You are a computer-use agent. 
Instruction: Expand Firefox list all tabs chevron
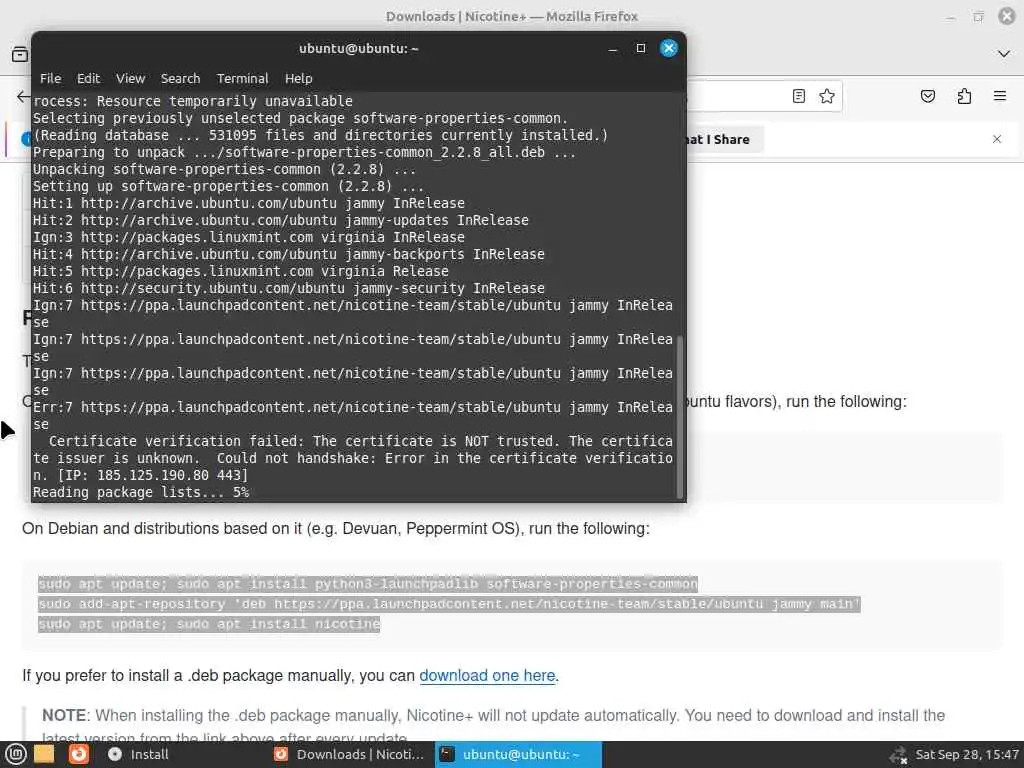(1004, 54)
